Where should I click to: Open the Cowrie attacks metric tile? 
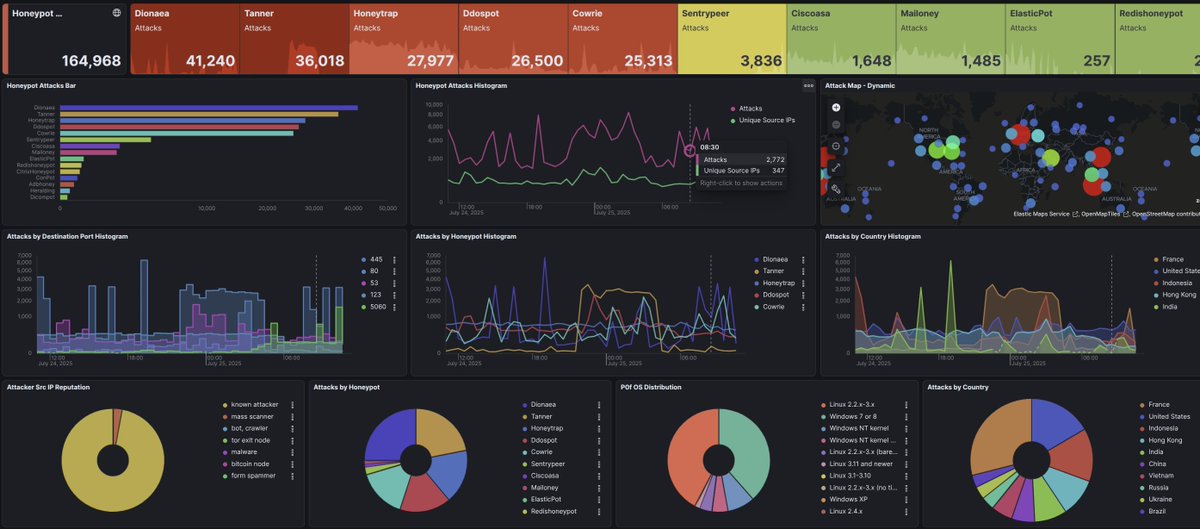pos(623,38)
